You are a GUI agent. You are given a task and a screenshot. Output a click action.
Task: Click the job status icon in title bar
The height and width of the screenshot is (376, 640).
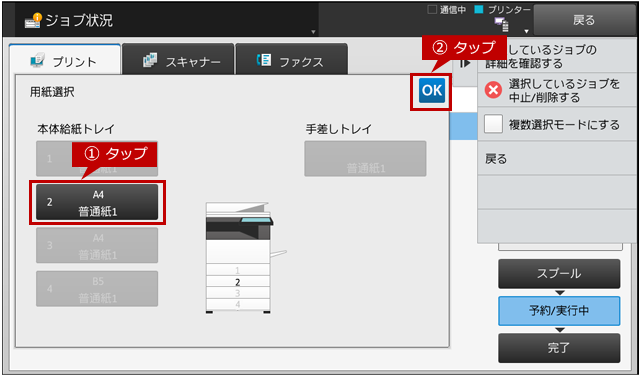click(33, 20)
